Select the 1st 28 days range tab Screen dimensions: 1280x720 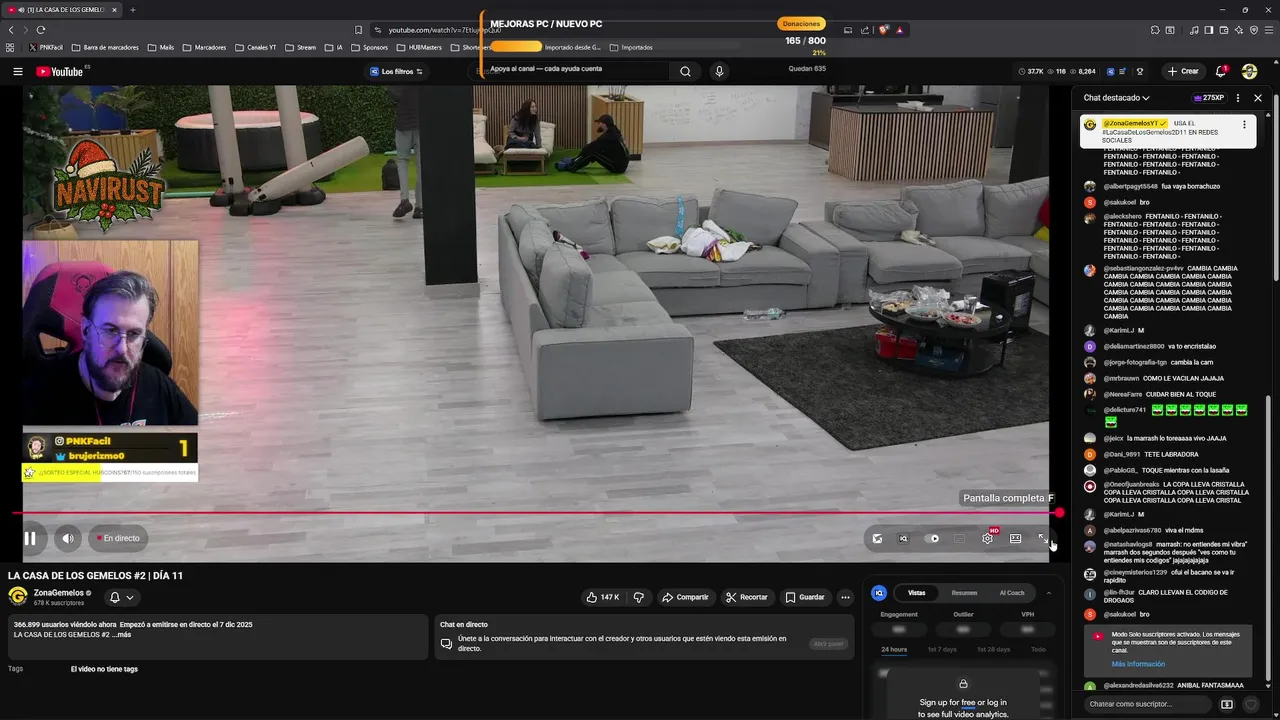993,650
